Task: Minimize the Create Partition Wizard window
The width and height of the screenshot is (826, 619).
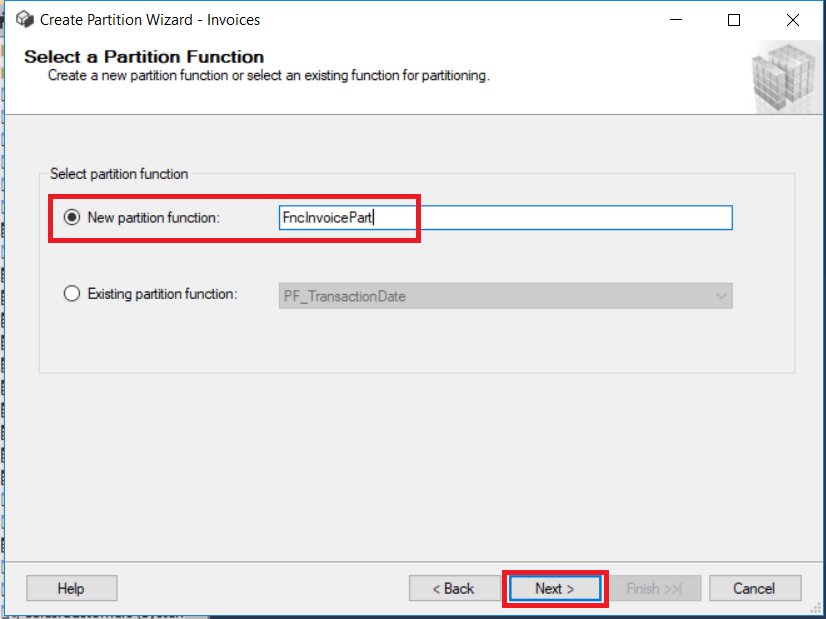Action: [676, 19]
